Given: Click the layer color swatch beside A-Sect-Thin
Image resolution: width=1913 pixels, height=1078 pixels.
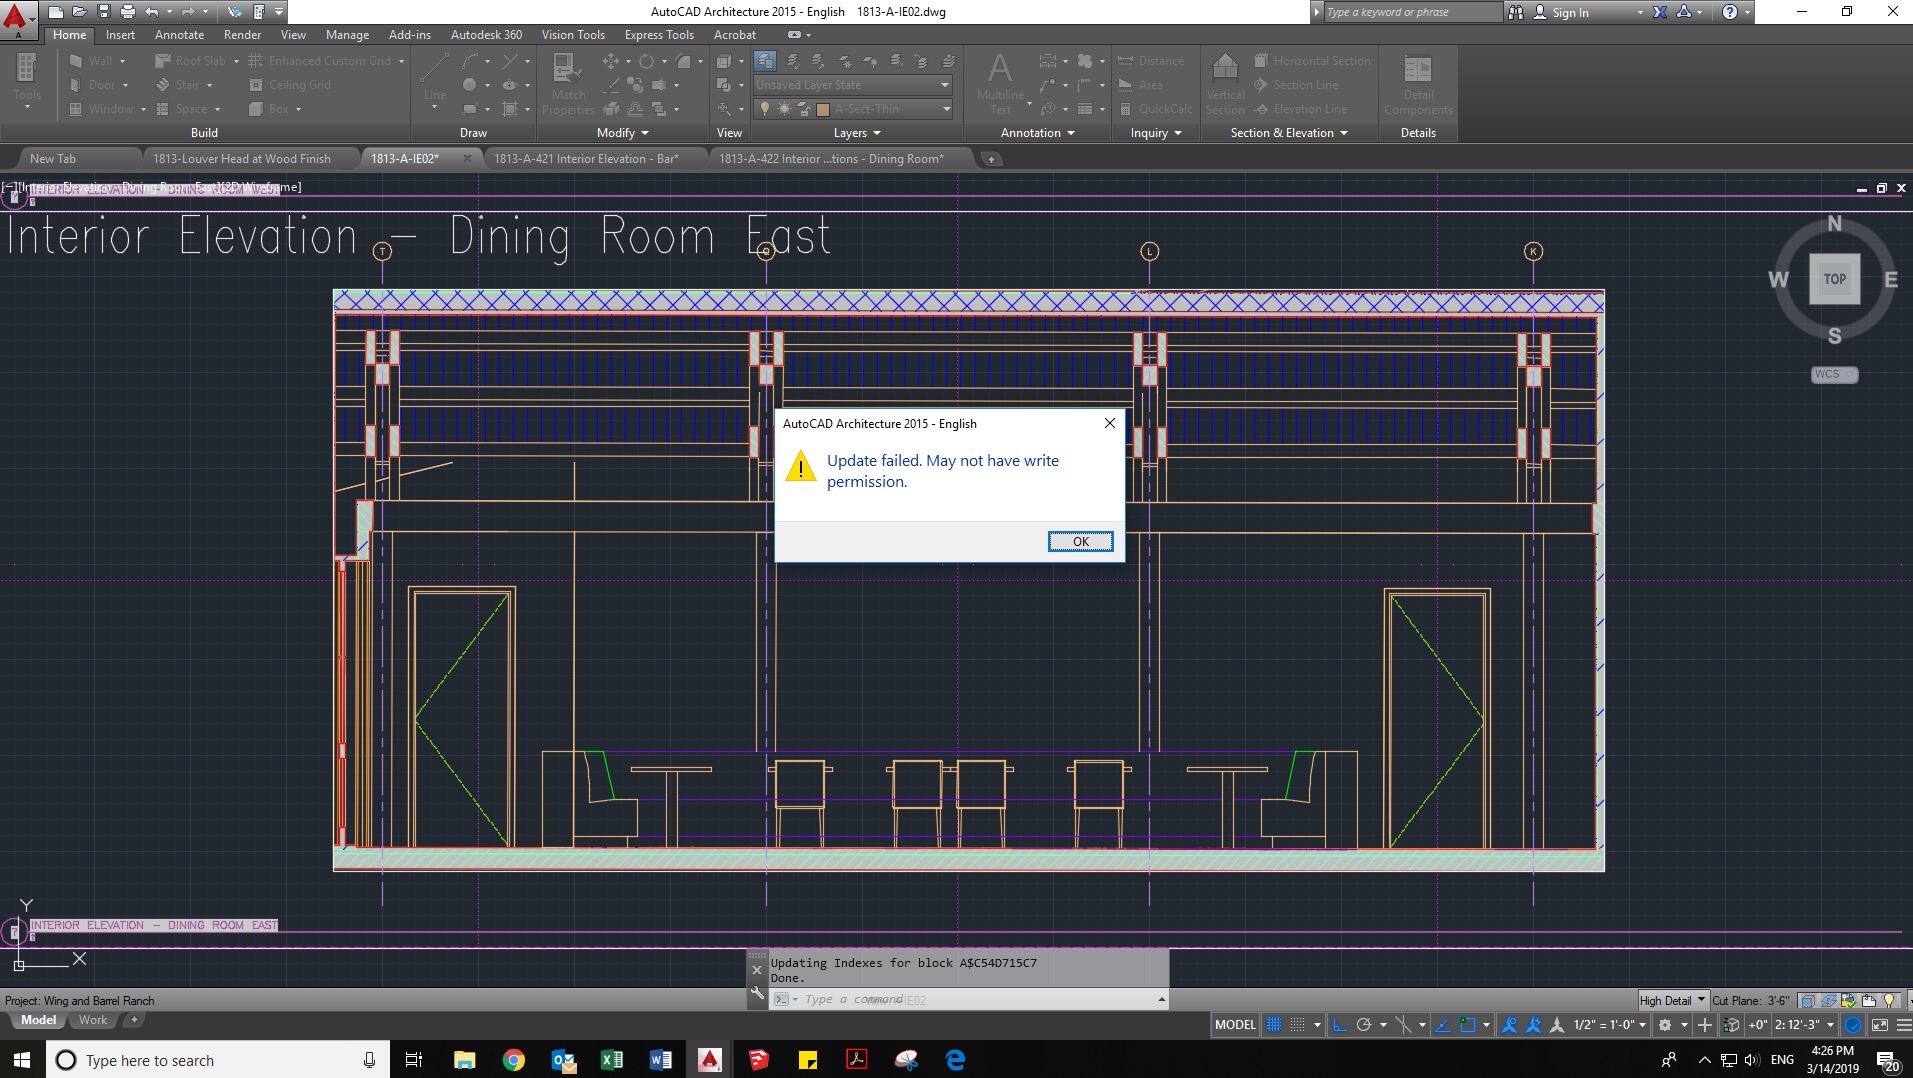Looking at the screenshot, I should [823, 109].
